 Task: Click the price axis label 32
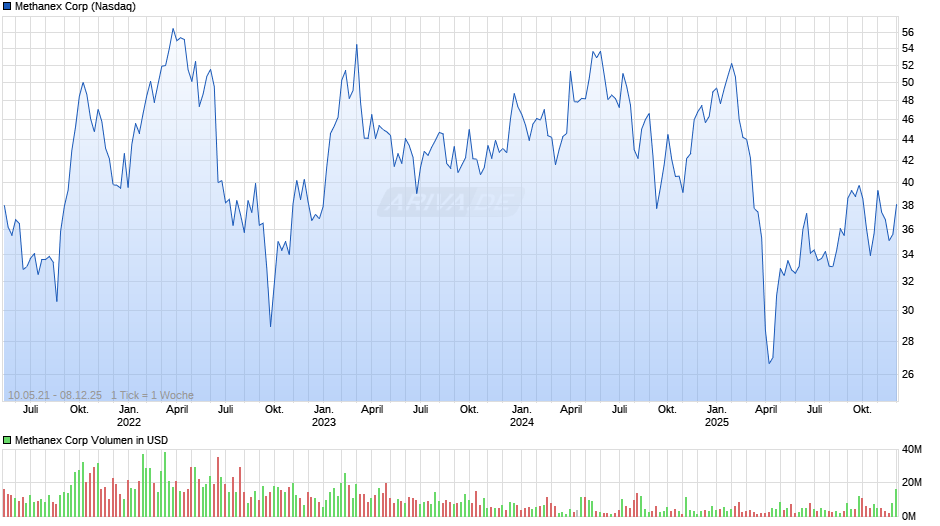[908, 282]
